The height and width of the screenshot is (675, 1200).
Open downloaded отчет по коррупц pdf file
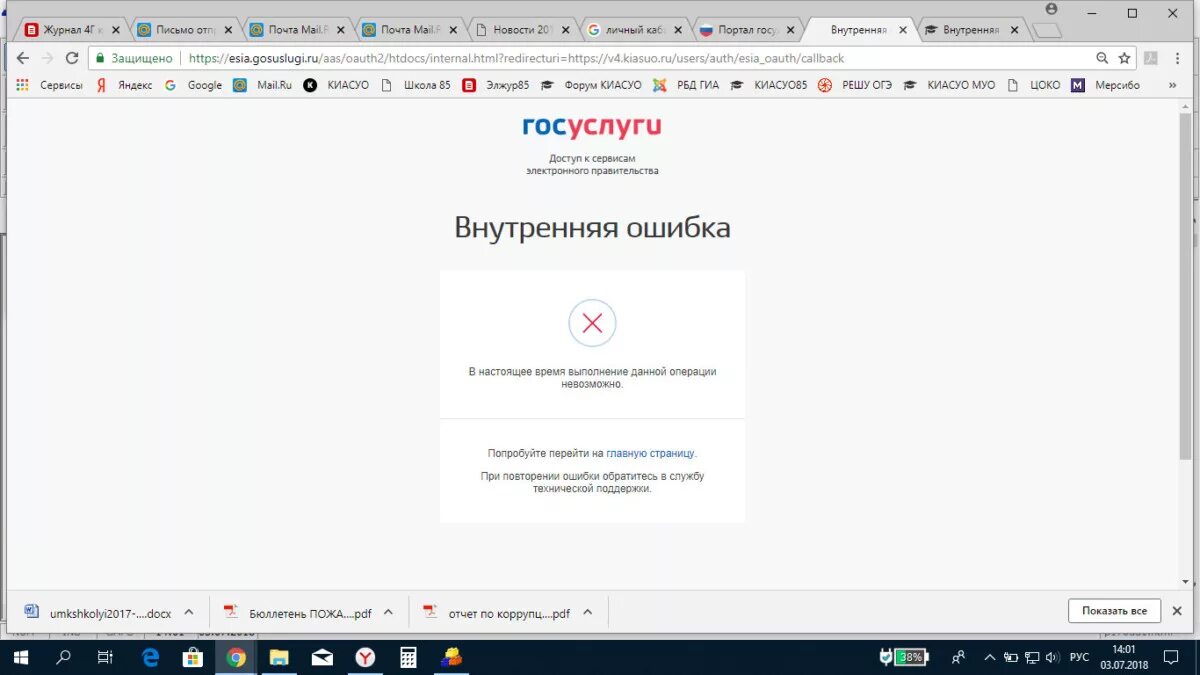tap(497, 613)
